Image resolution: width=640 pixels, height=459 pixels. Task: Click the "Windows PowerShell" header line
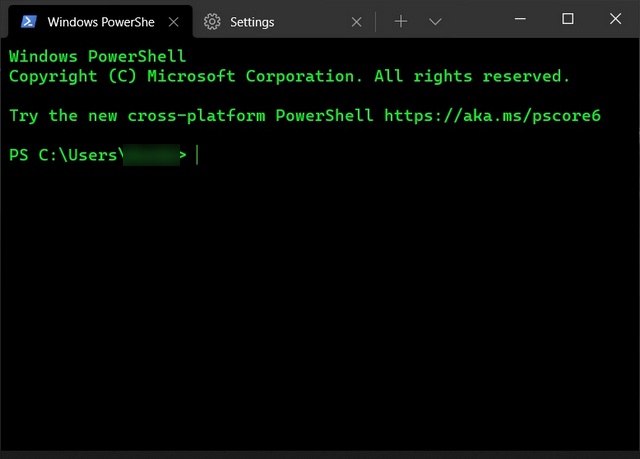(97, 57)
